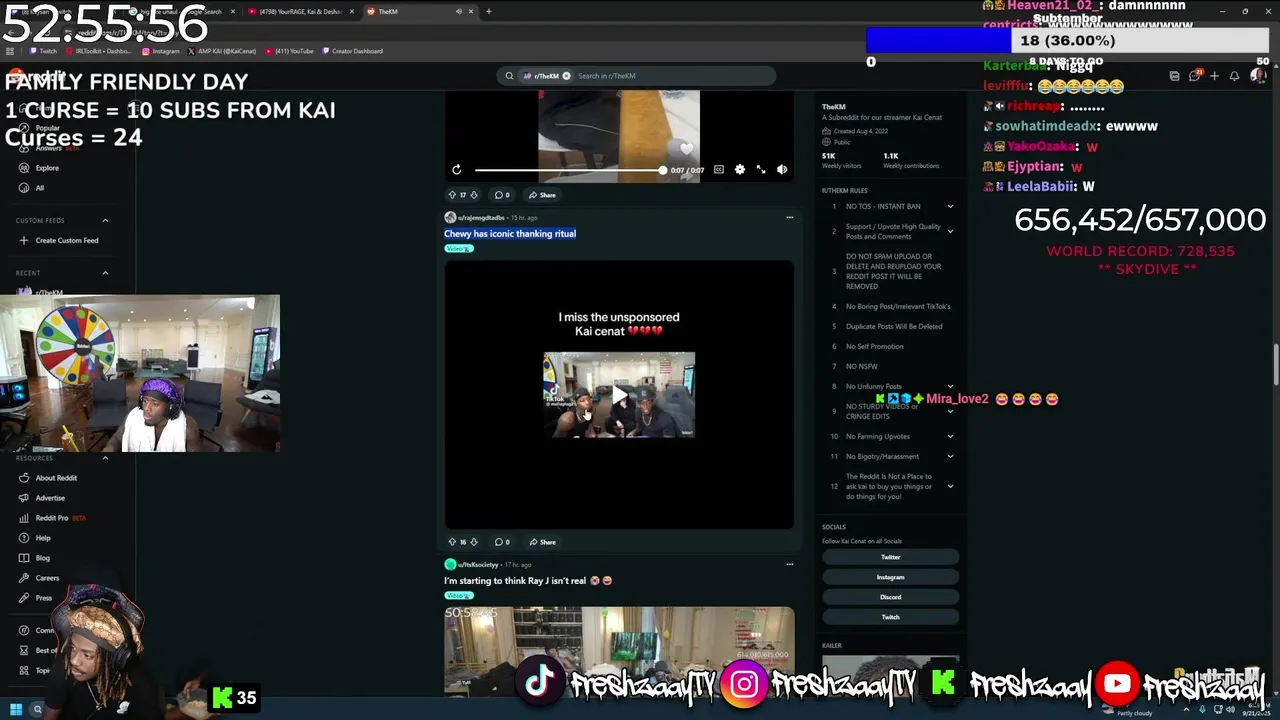The width and height of the screenshot is (1280, 720).
Task: Open the Reddit user avatar menu
Action: coord(1258,76)
